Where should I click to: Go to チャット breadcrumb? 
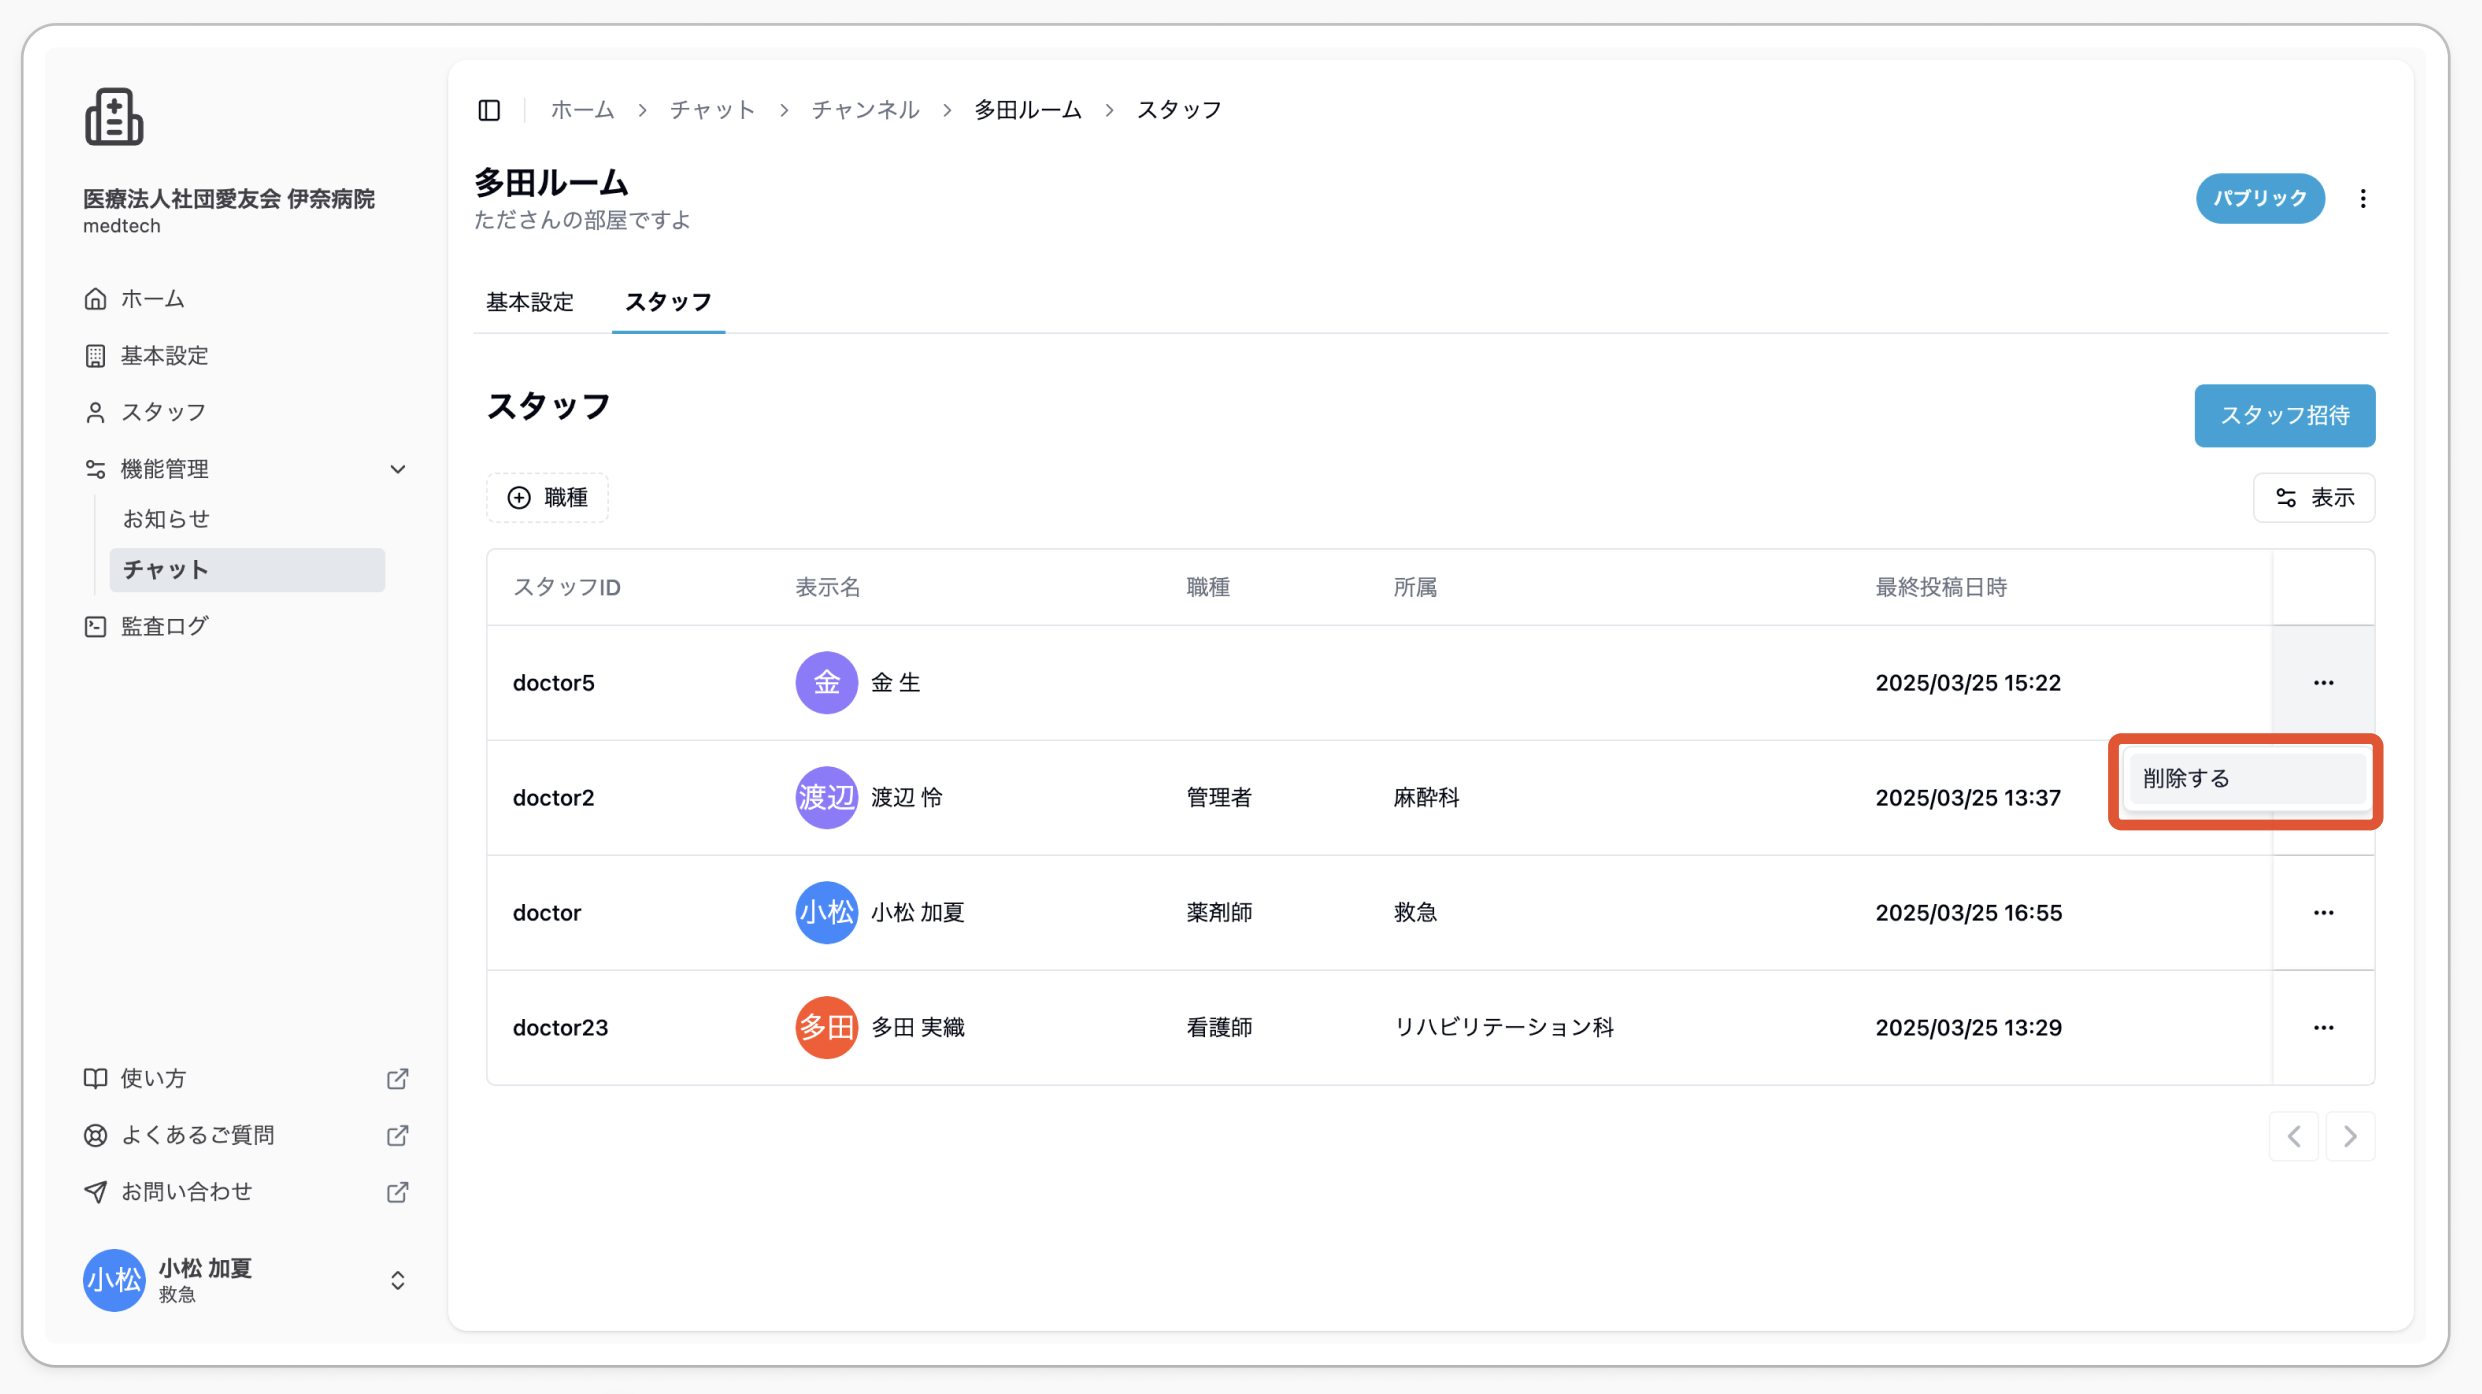pyautogui.click(x=712, y=110)
